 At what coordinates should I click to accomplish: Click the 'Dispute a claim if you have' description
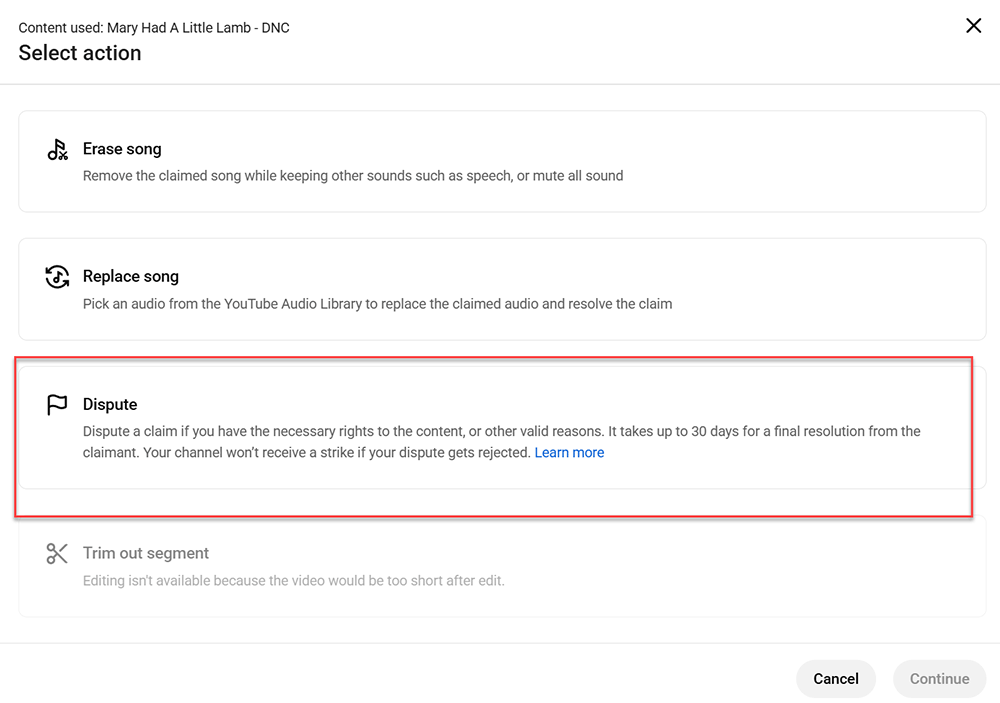(501, 441)
